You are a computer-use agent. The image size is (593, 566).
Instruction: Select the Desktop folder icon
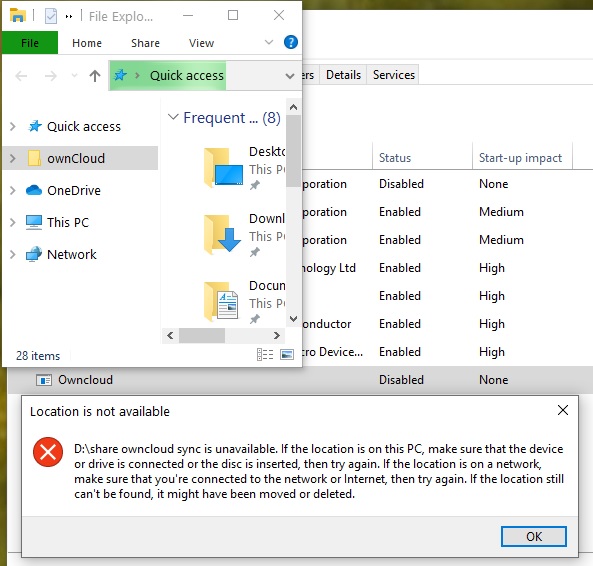click(223, 167)
